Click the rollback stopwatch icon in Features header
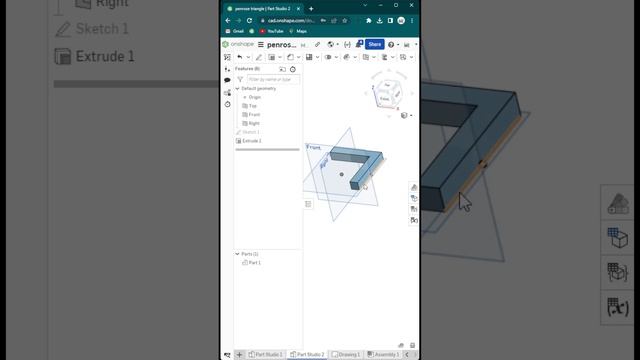Viewport: 640px width, 360px height. 293,69
